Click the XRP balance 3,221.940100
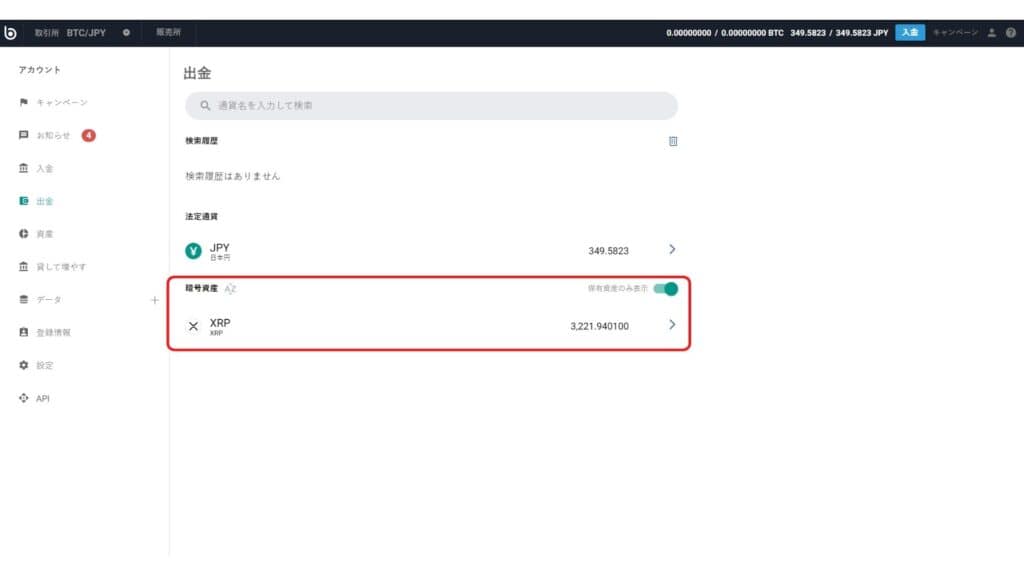This screenshot has height=576, width=1024. coord(599,326)
